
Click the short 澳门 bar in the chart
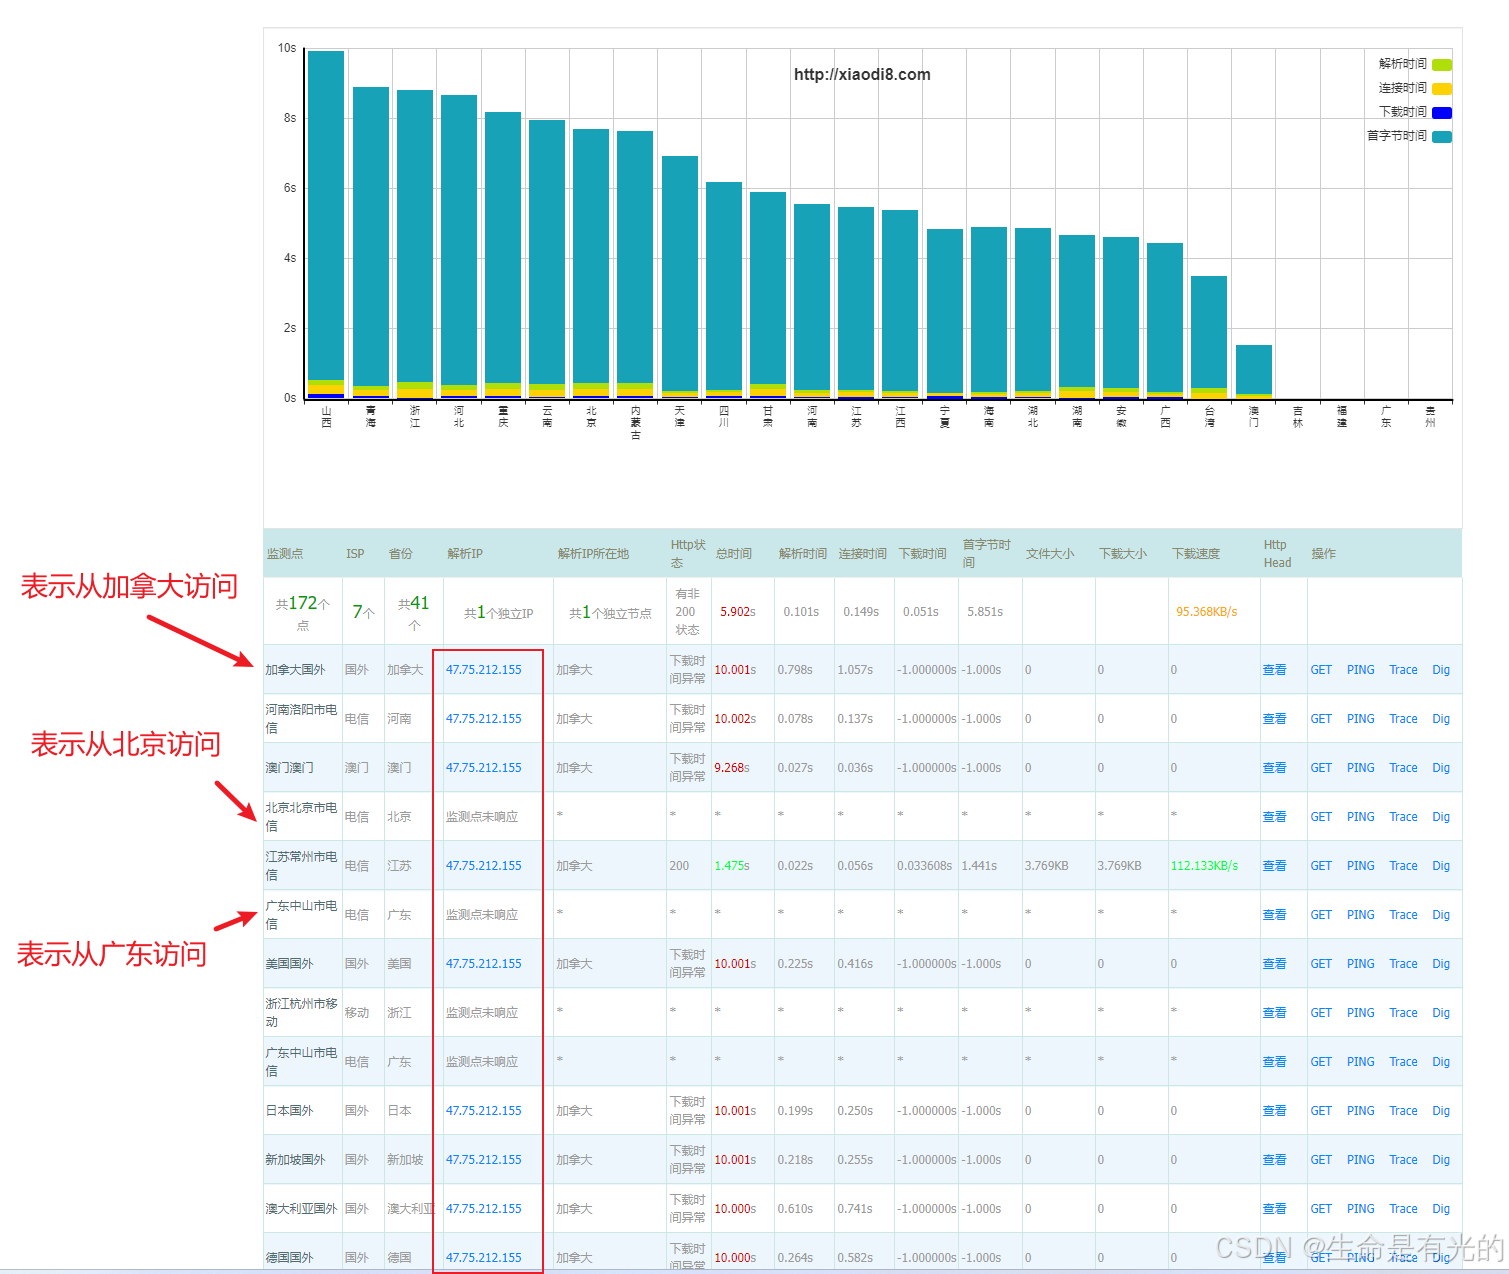[1253, 370]
